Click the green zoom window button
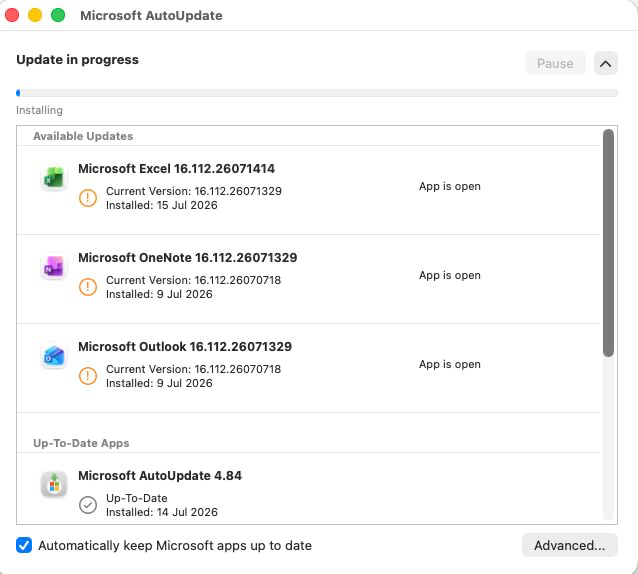 click(58, 15)
